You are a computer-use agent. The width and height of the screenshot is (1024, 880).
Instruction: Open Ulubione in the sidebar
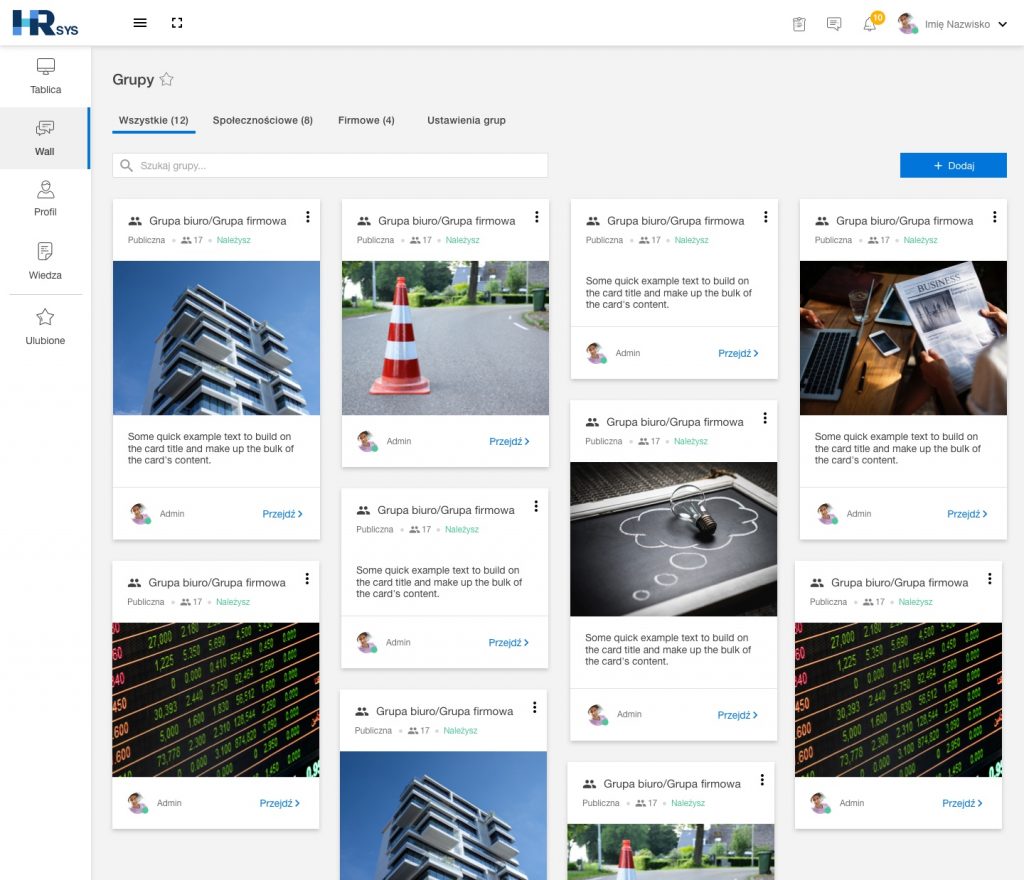pos(45,327)
